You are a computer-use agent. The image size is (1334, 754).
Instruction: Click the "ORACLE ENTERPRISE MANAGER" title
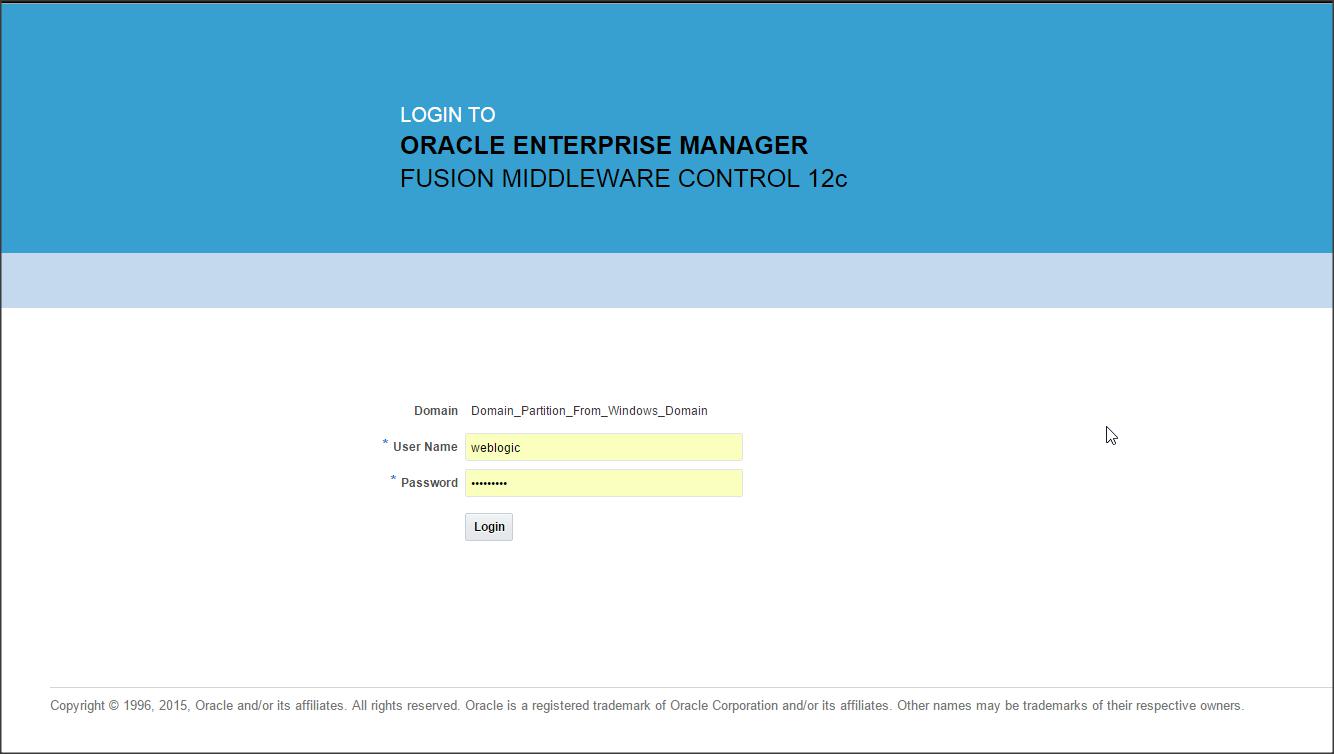click(603, 146)
